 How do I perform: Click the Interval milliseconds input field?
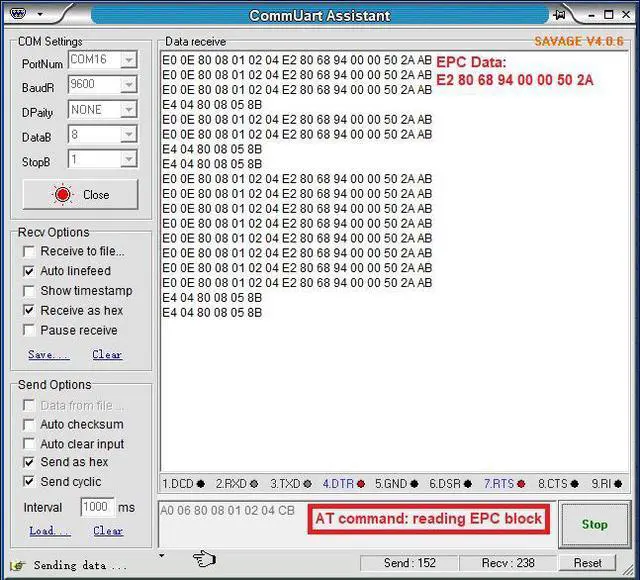point(97,507)
